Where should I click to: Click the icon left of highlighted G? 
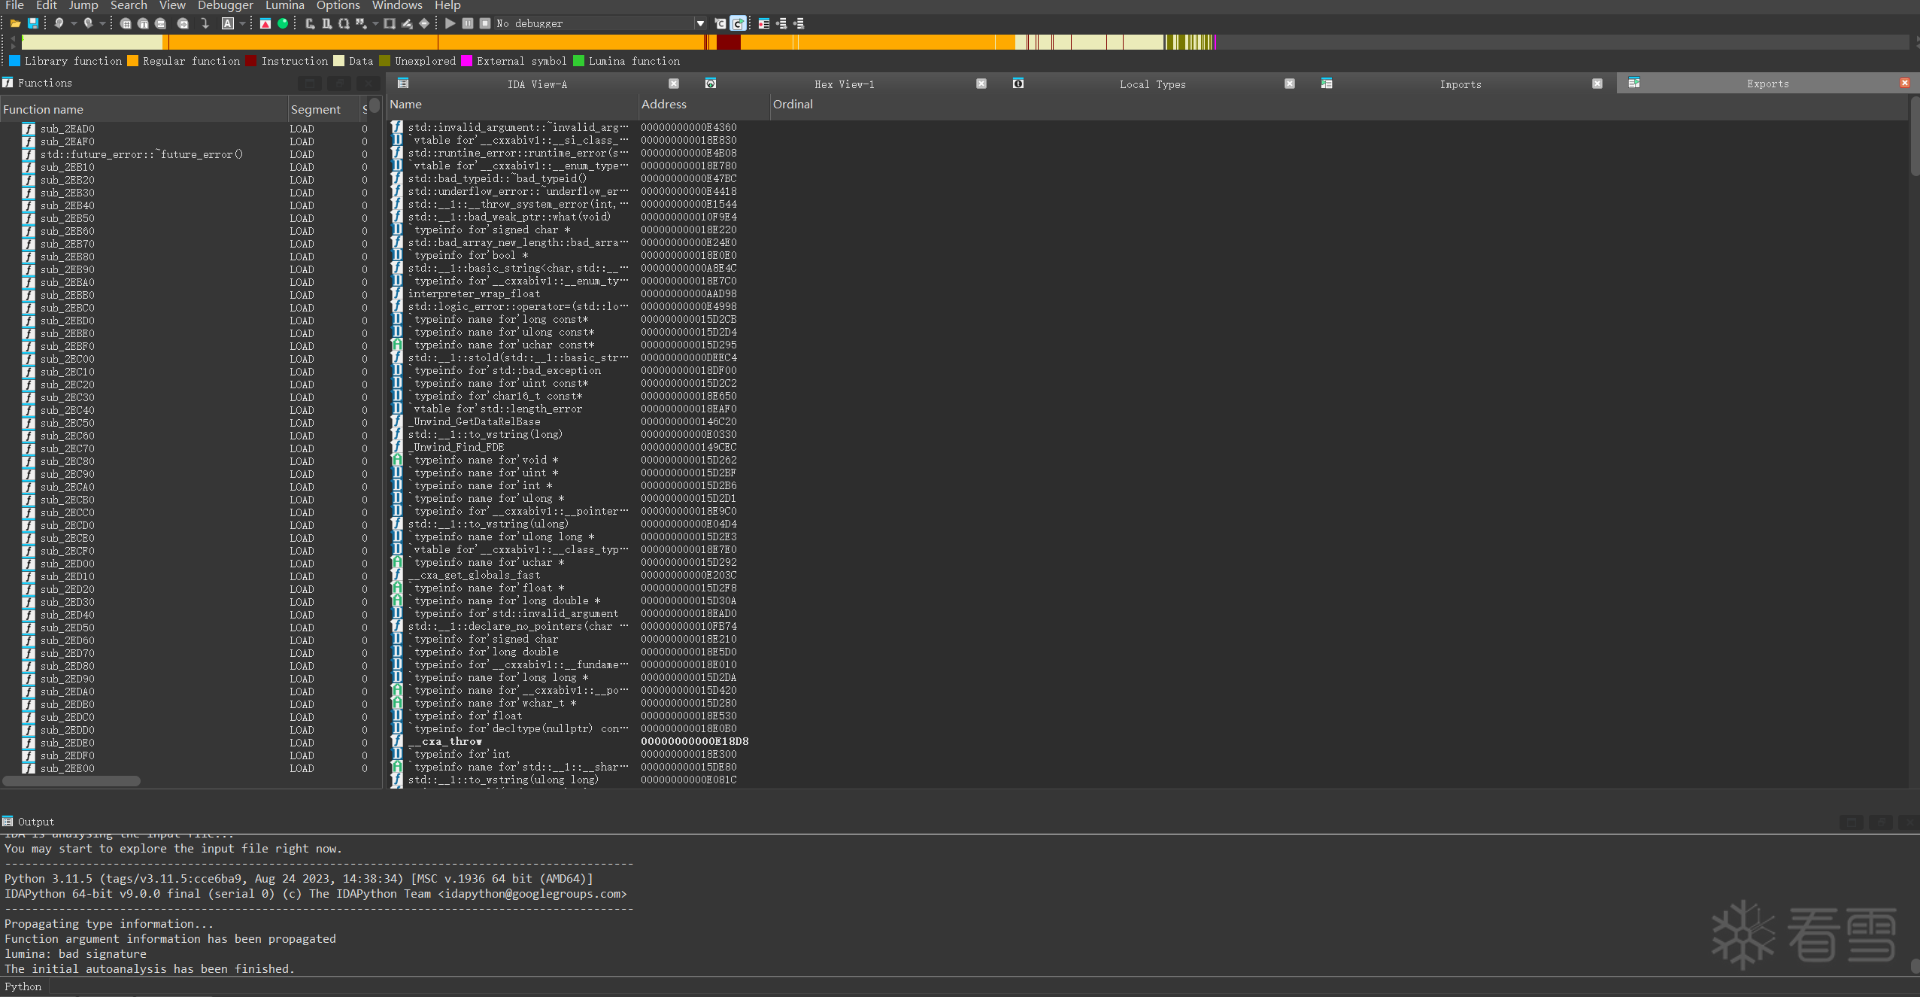click(720, 23)
